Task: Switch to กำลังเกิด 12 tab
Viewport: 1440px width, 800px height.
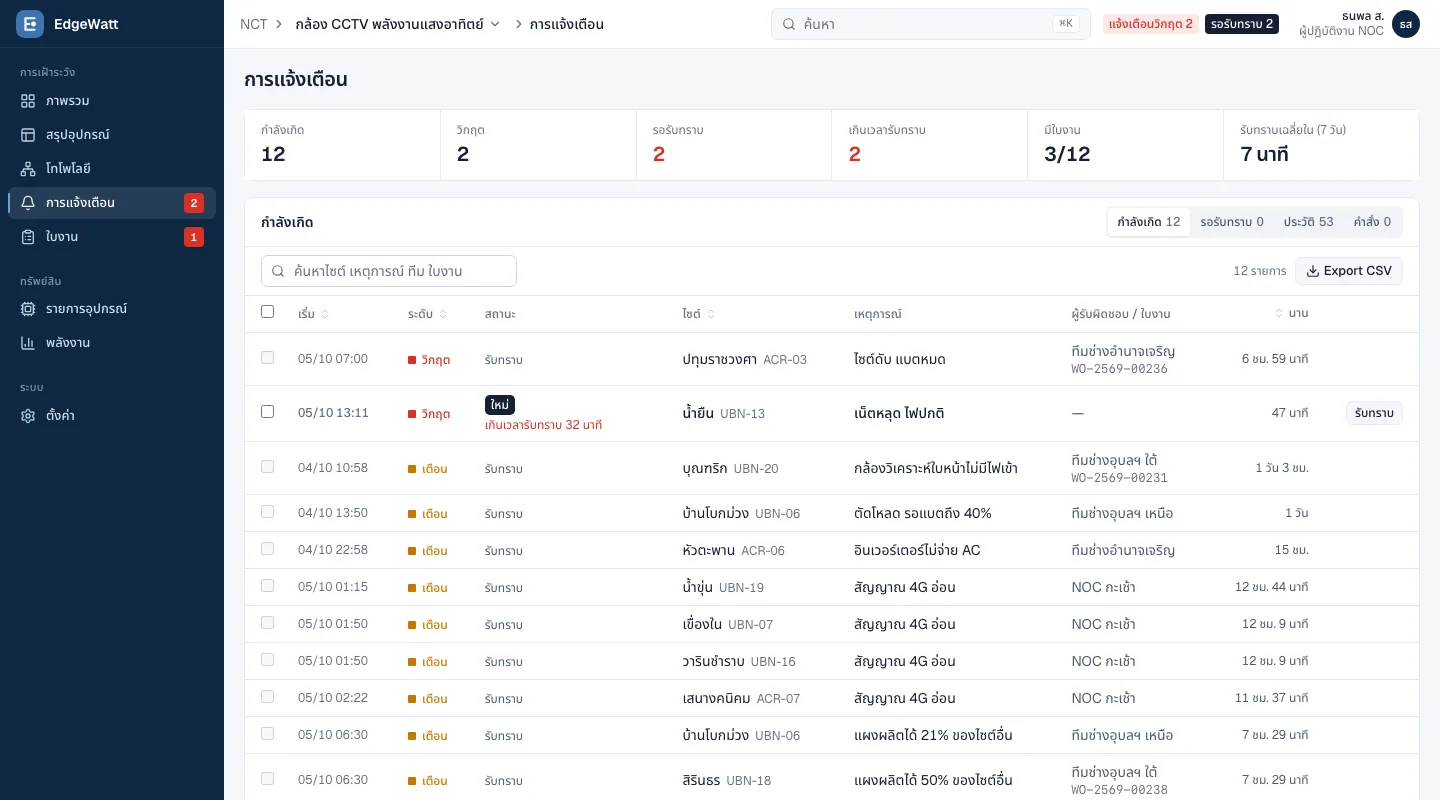Action: coord(1149,222)
